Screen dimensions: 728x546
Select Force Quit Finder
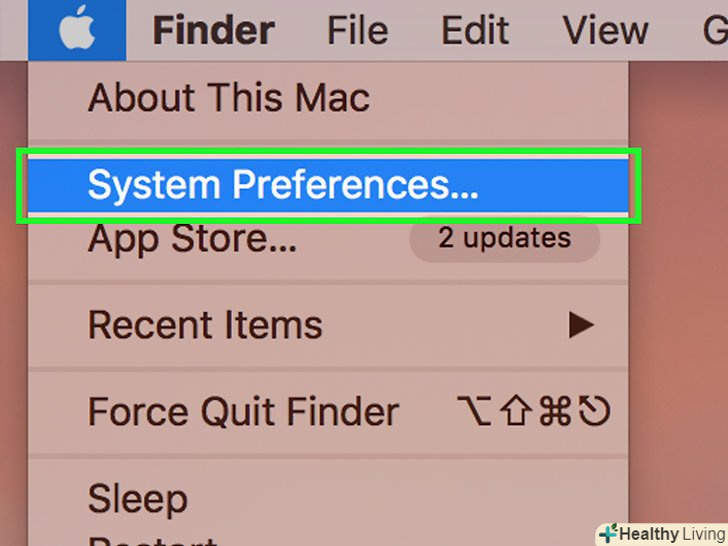243,412
